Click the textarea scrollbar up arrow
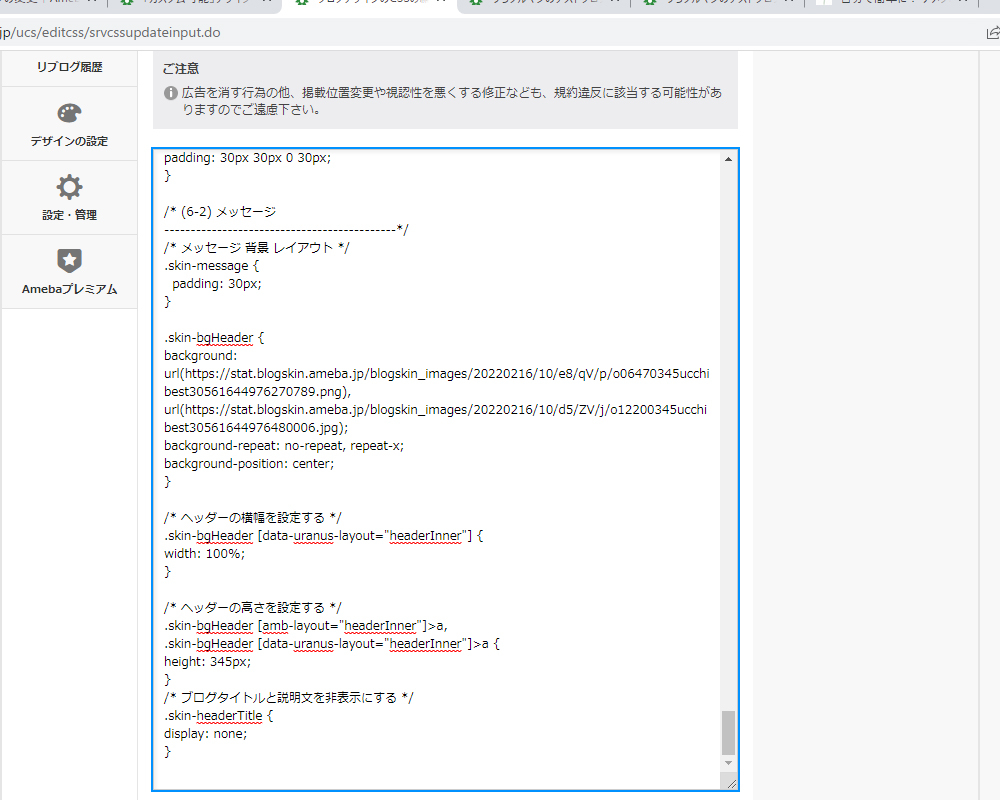Screen dimensions: 1000x800 coord(728,160)
